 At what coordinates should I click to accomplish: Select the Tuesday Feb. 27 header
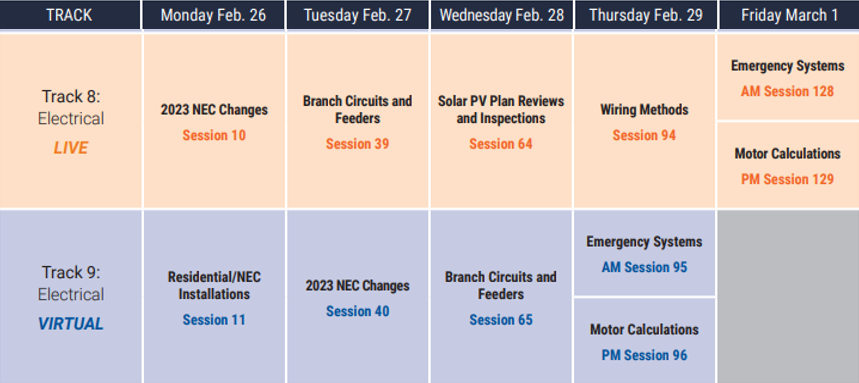pos(357,15)
